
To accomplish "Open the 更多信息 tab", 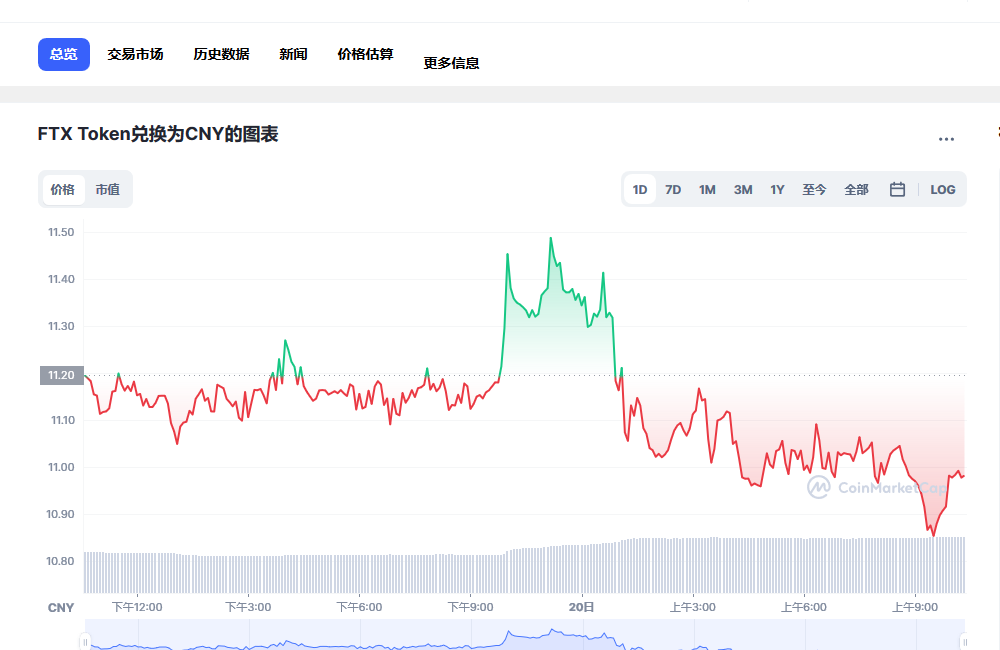I will [452, 63].
